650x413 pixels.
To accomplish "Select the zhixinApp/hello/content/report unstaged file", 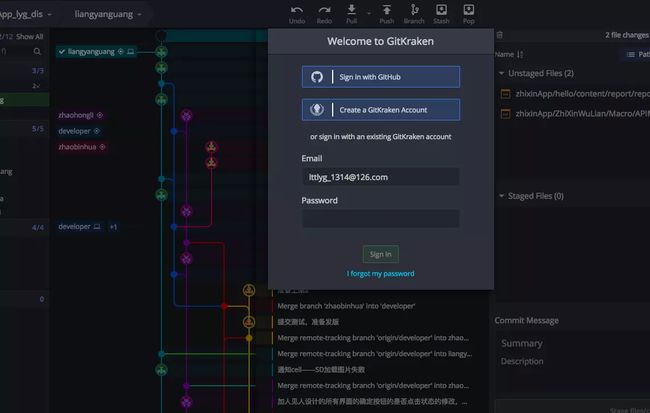I will pyautogui.click(x=575, y=94).
